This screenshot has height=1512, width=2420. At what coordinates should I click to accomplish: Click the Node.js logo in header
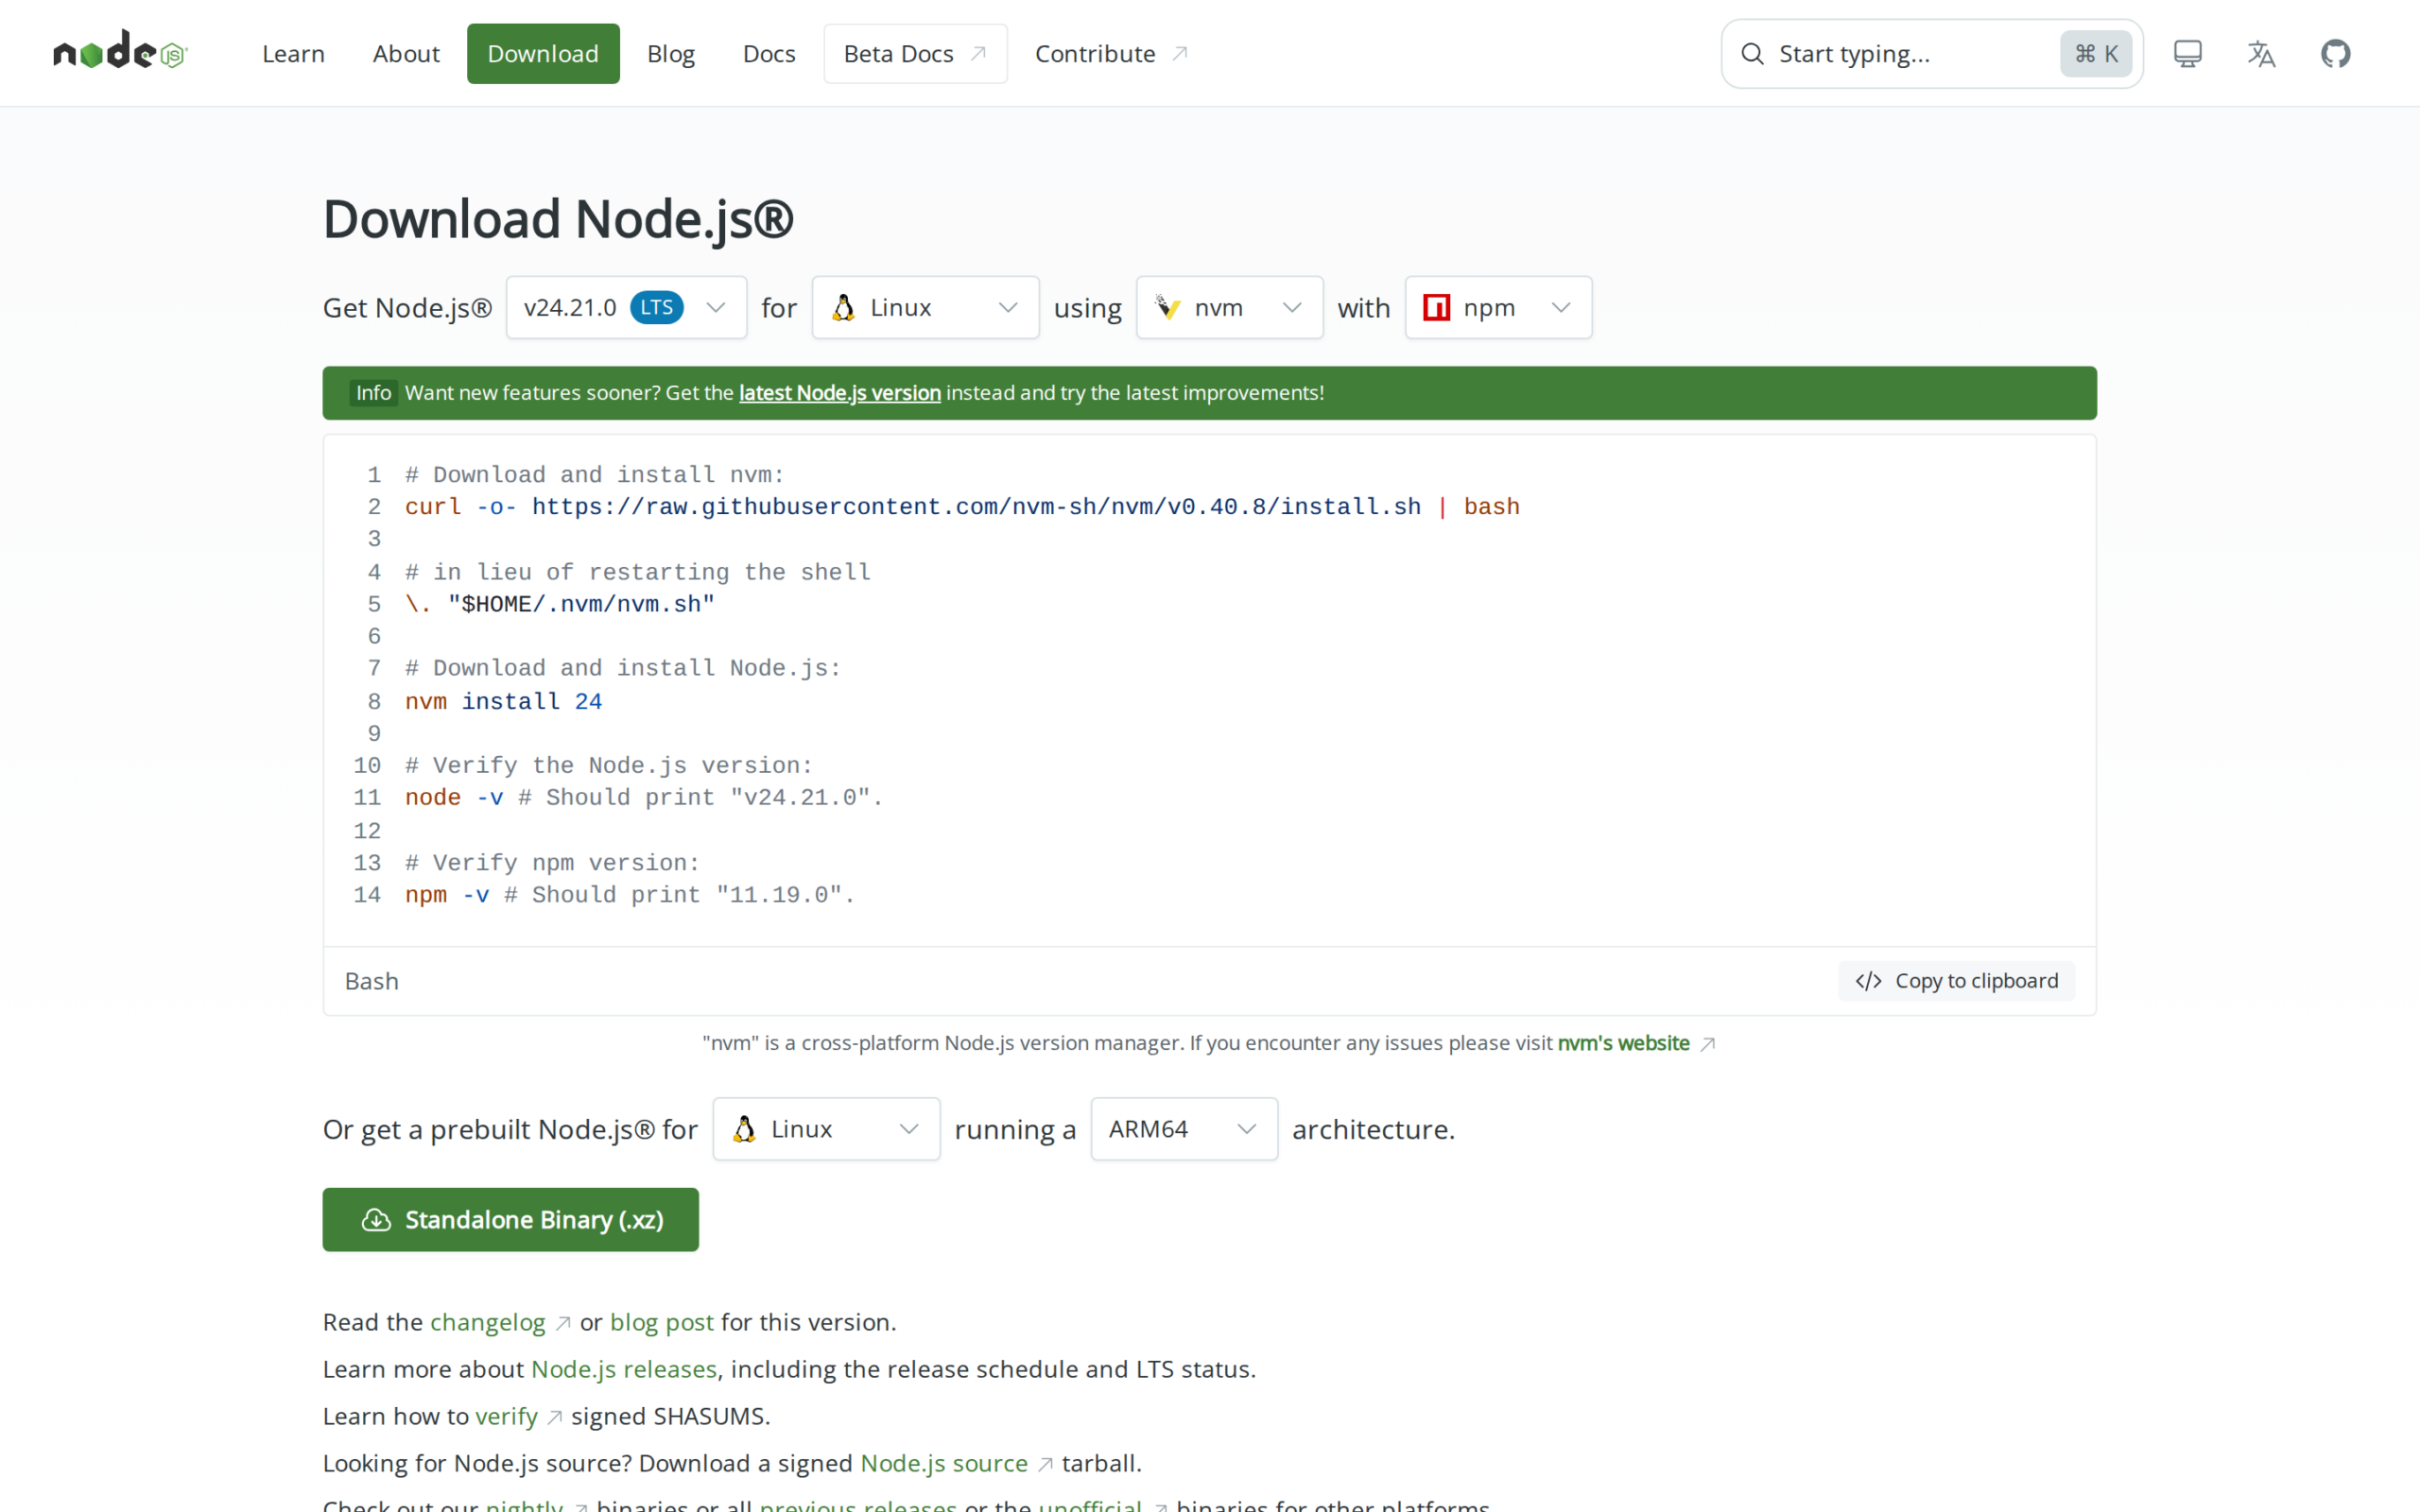(120, 50)
